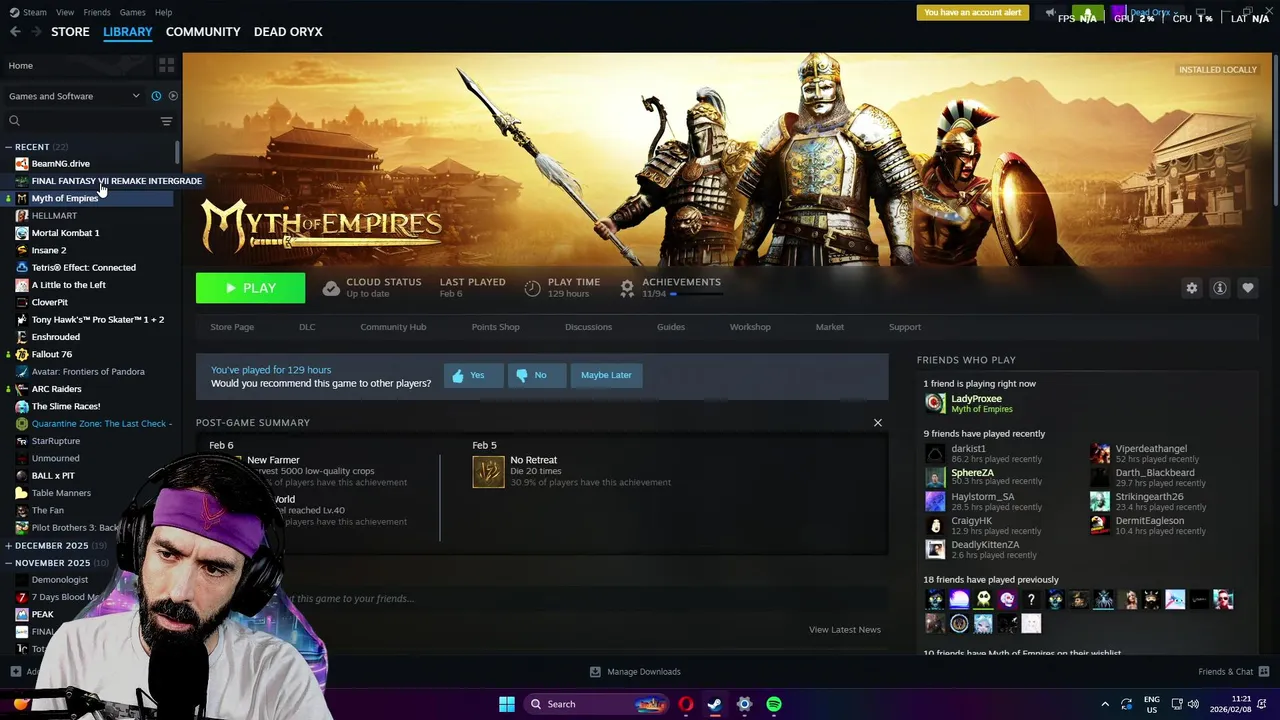Open the Points Shop link
1280x720 pixels.
(x=495, y=327)
